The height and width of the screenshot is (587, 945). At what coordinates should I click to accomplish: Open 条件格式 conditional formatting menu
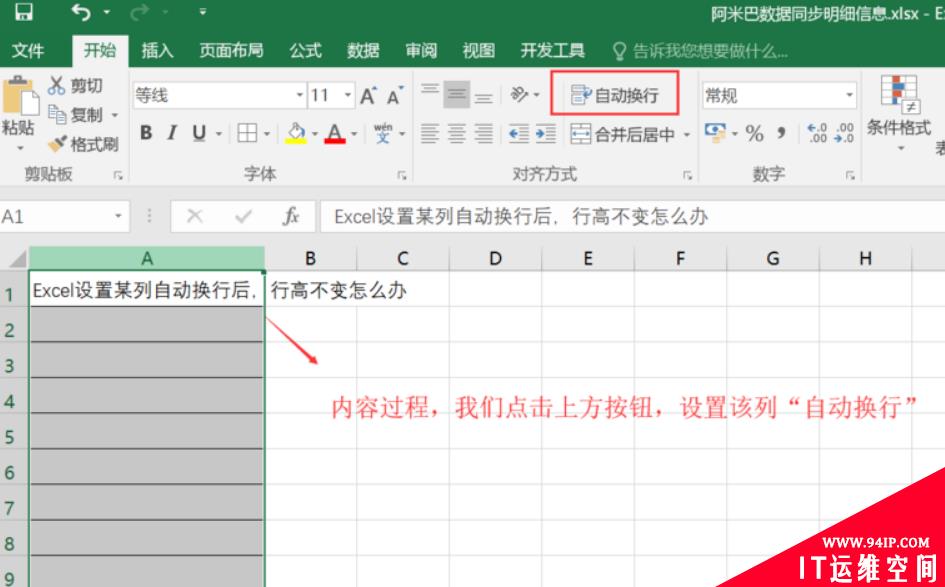[899, 113]
